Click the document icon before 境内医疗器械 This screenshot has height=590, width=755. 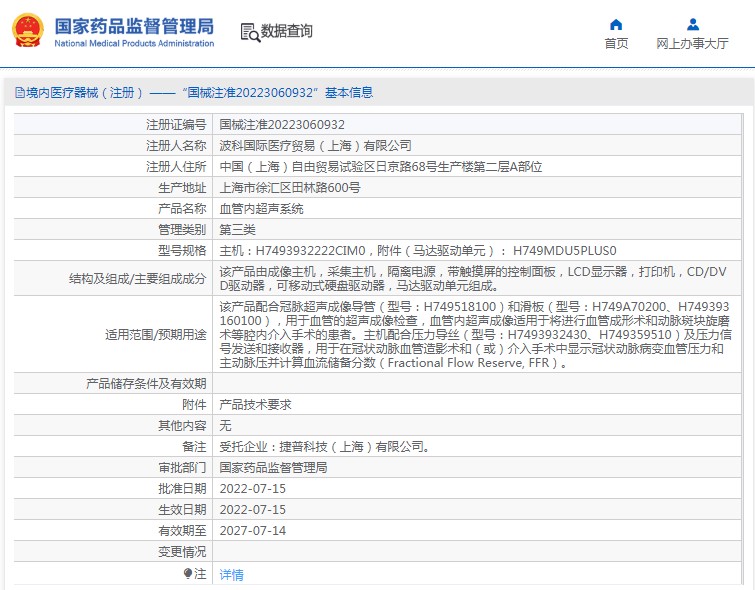pos(20,92)
